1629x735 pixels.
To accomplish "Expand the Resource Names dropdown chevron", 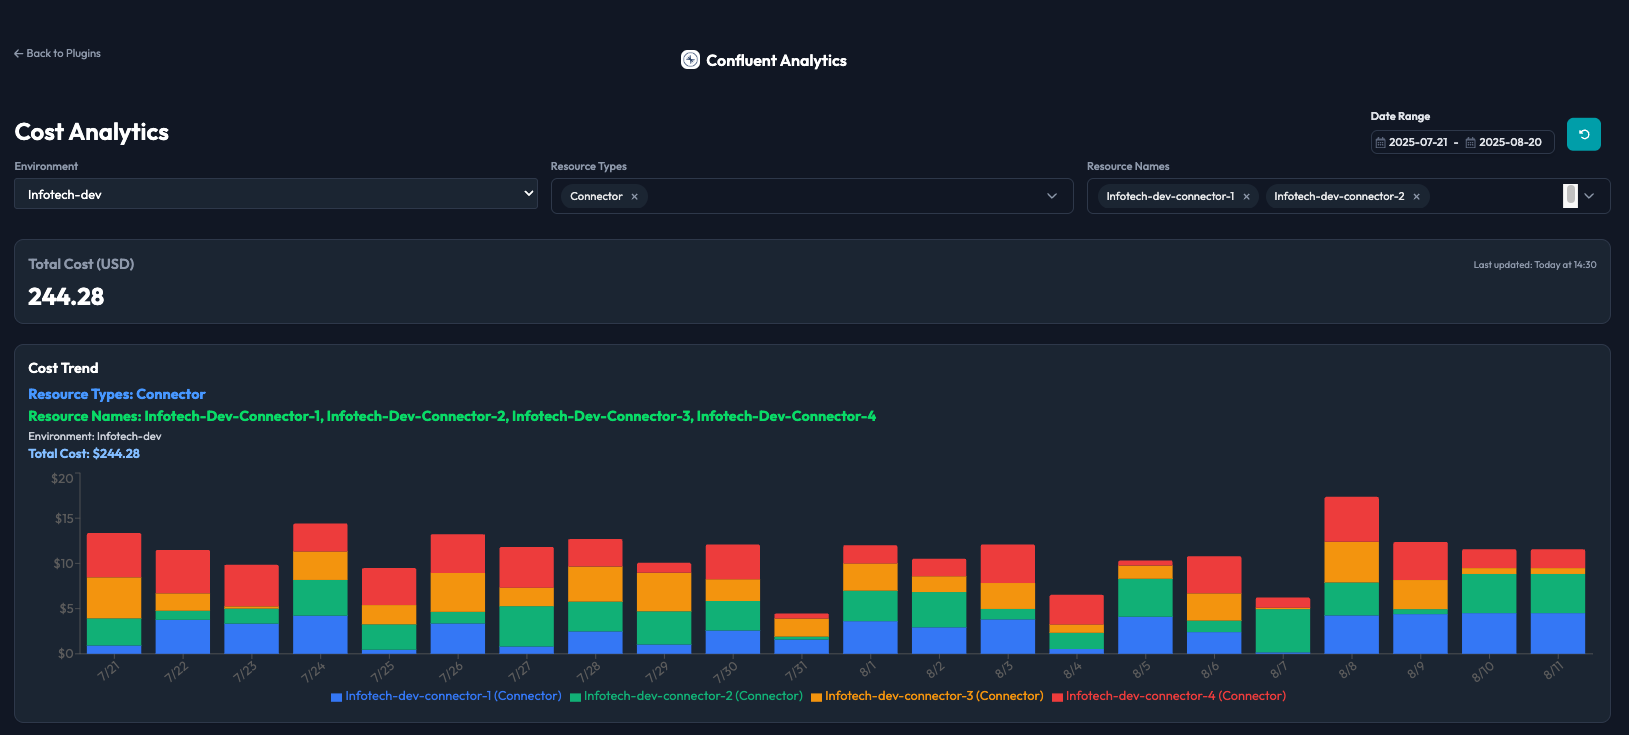I will click(x=1589, y=196).
